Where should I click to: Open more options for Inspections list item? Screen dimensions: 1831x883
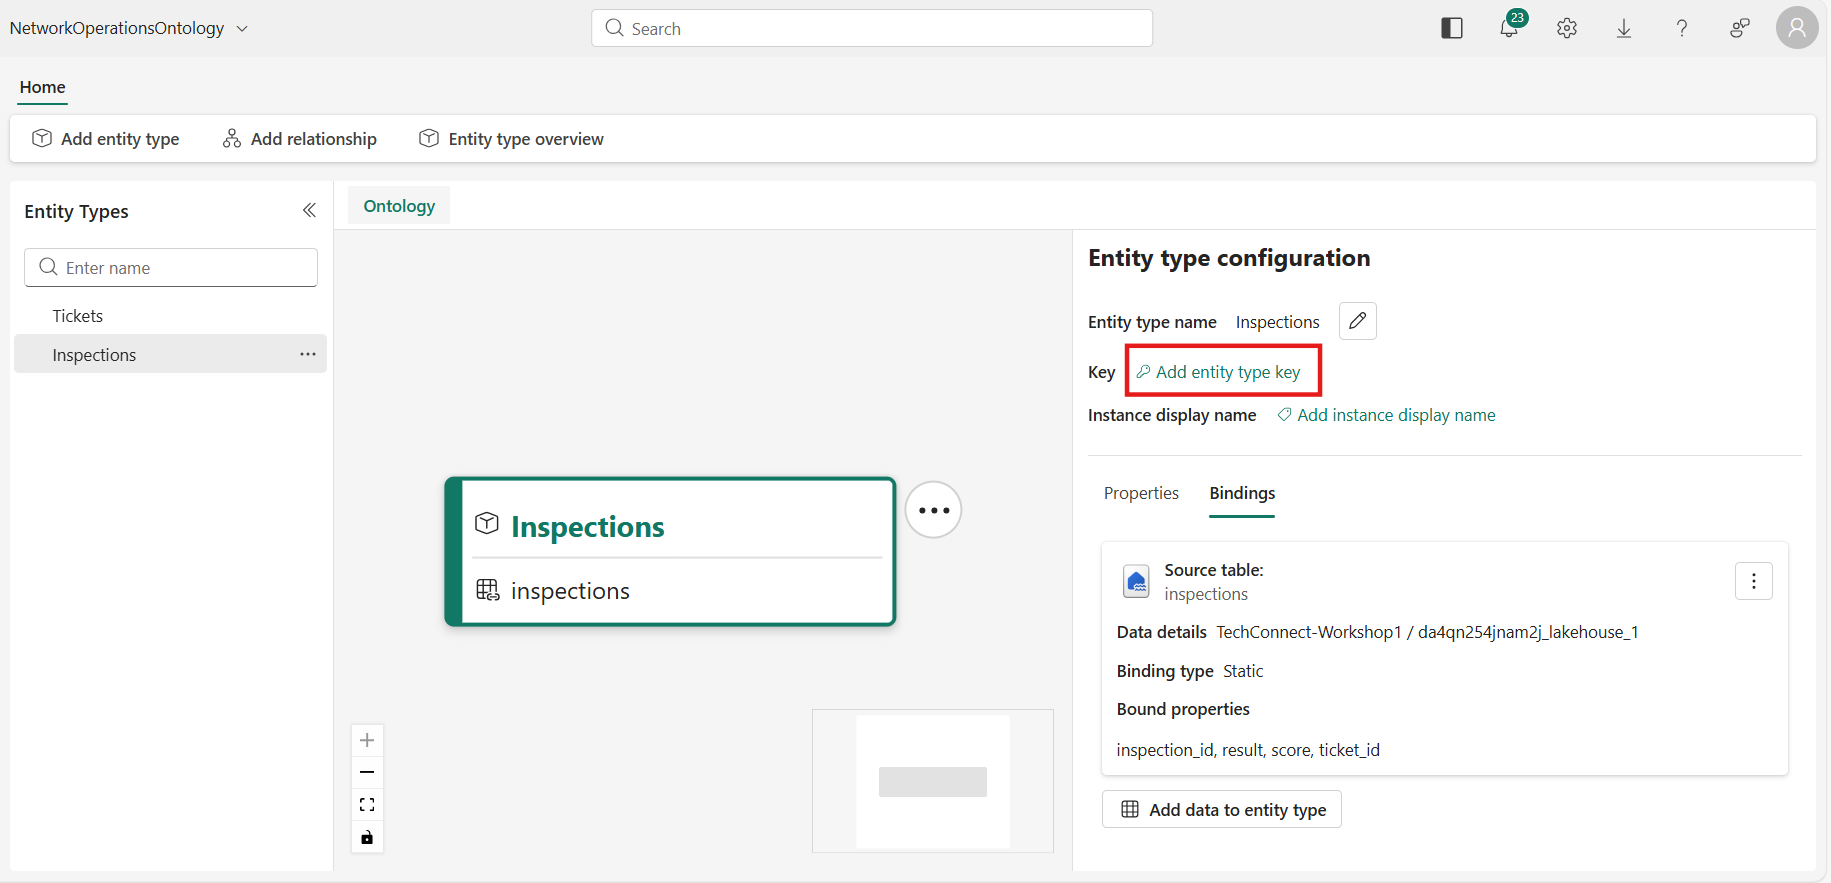pos(308,354)
